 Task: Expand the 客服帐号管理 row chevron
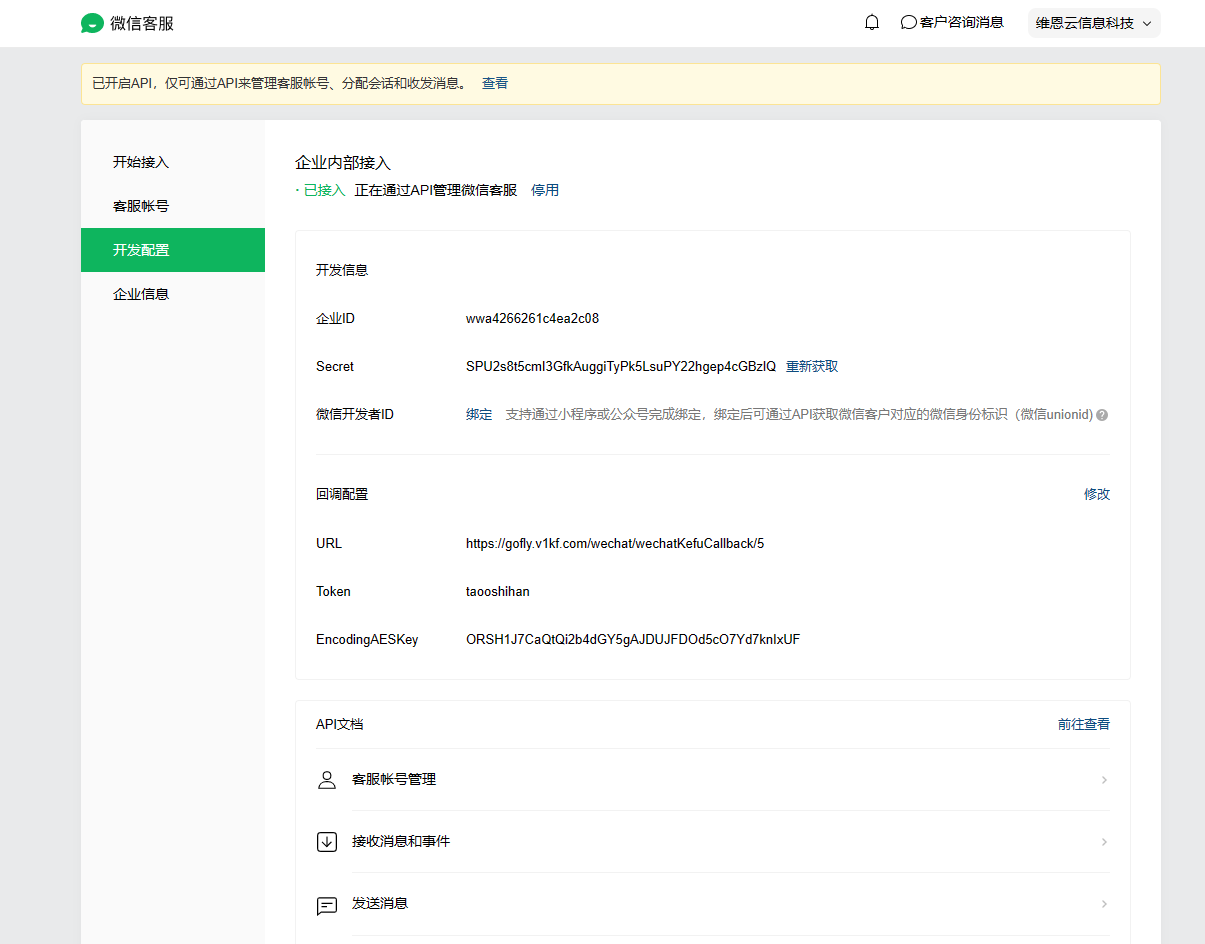1104,780
